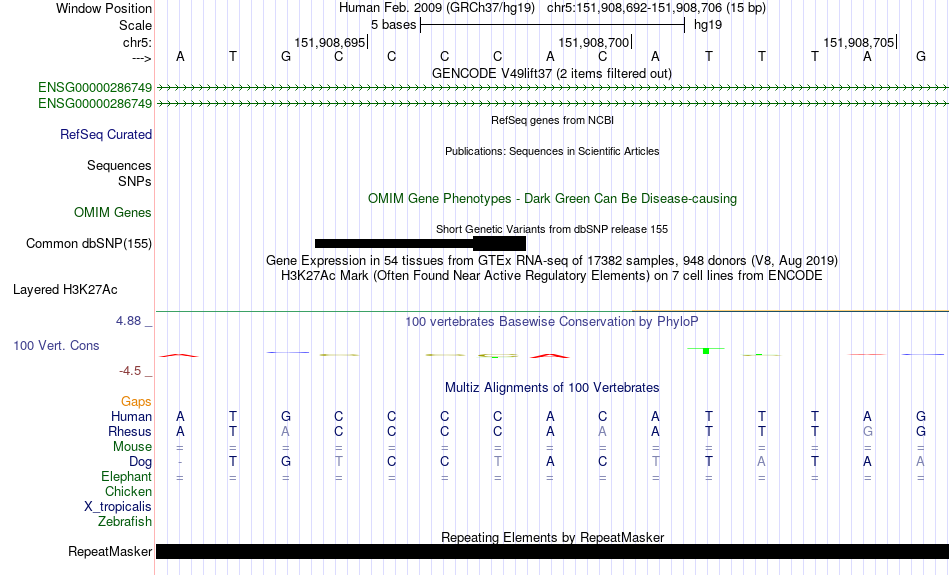Viewport: 950px width, 575px height.
Task: Click the Sequences label under Publications
Action: (x=119, y=165)
